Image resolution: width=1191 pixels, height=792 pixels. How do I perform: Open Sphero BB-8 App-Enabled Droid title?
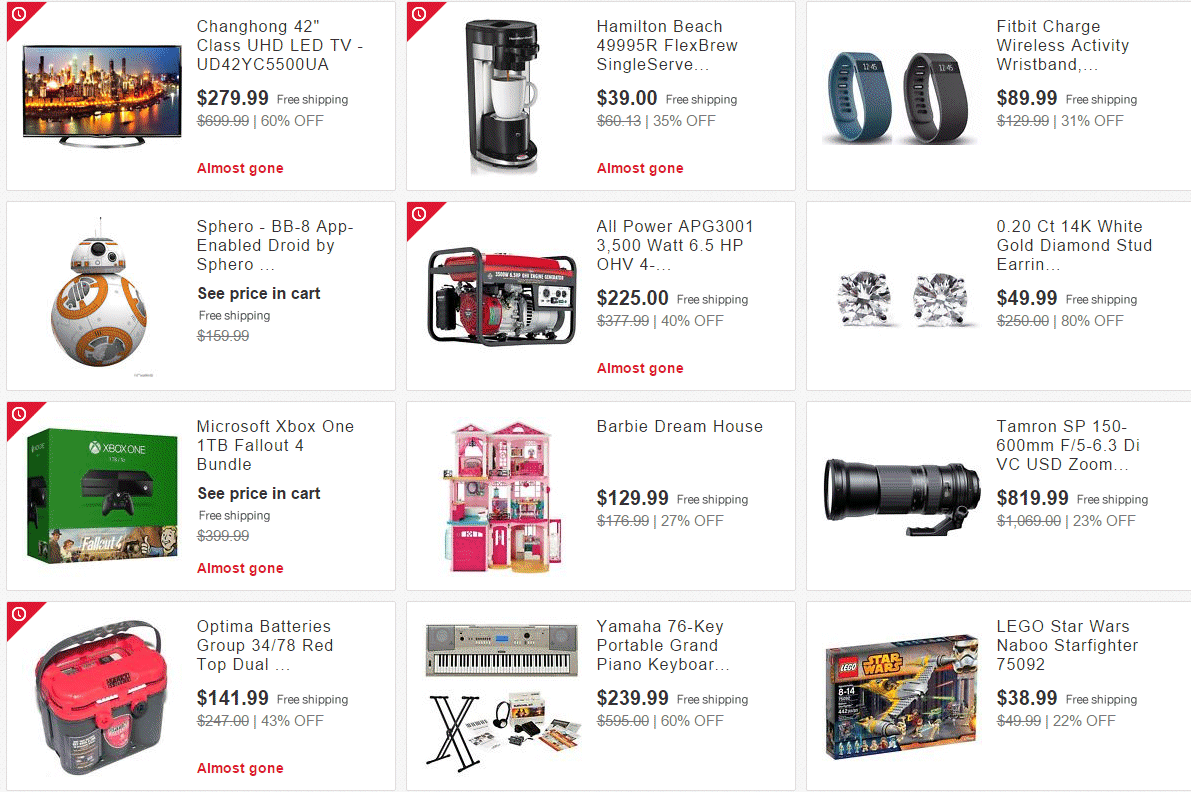(x=275, y=245)
